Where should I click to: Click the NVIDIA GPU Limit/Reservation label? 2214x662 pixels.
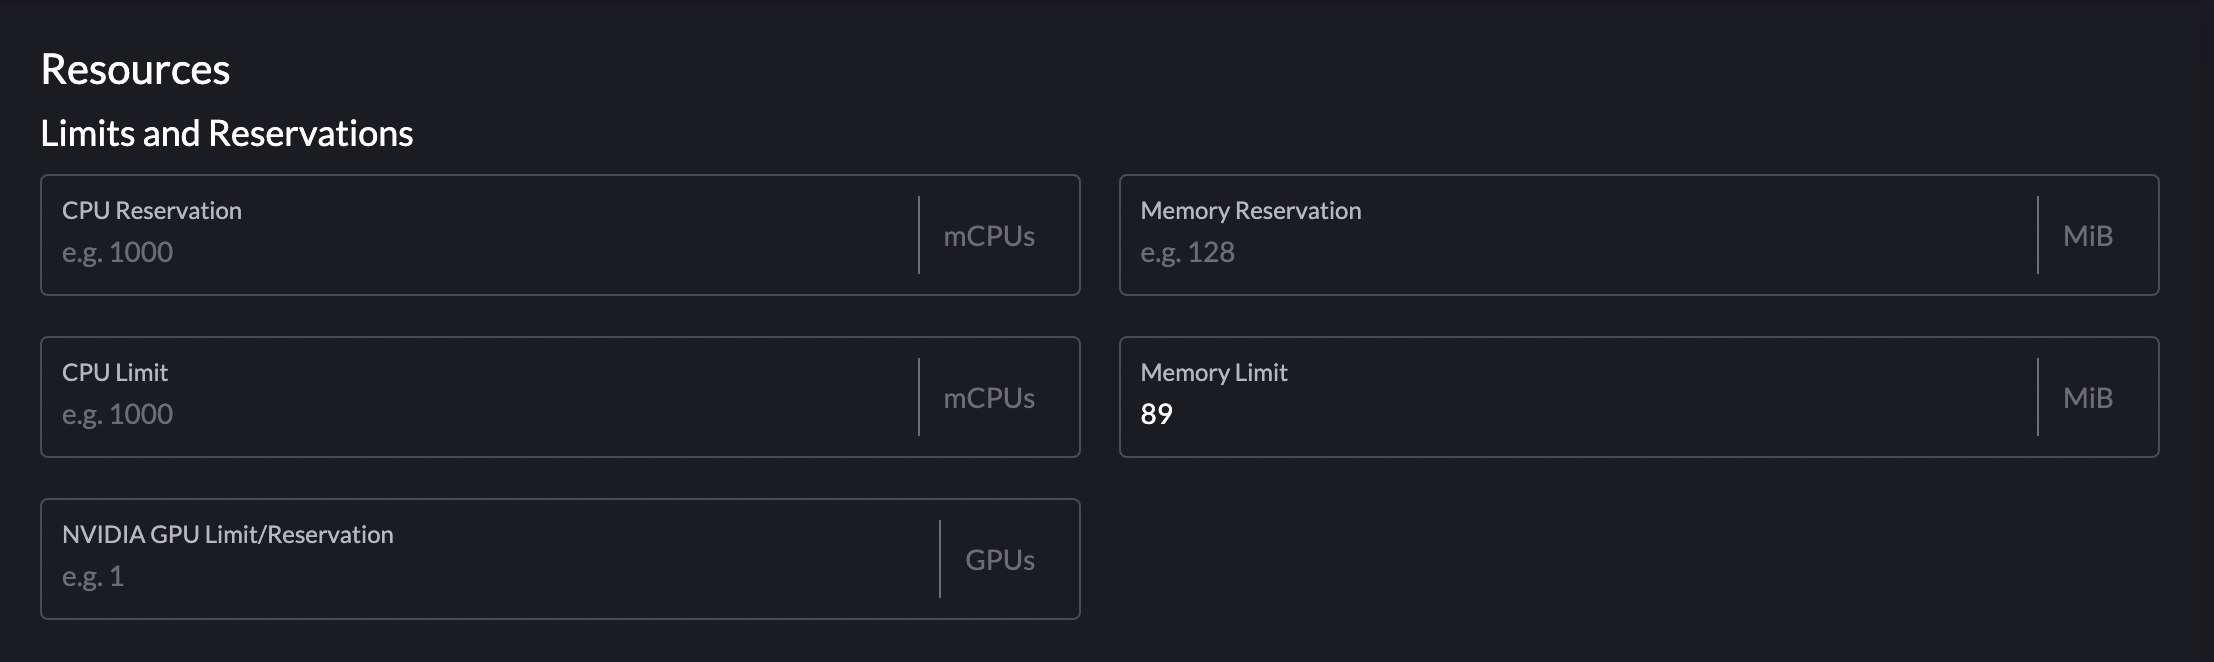click(x=228, y=534)
